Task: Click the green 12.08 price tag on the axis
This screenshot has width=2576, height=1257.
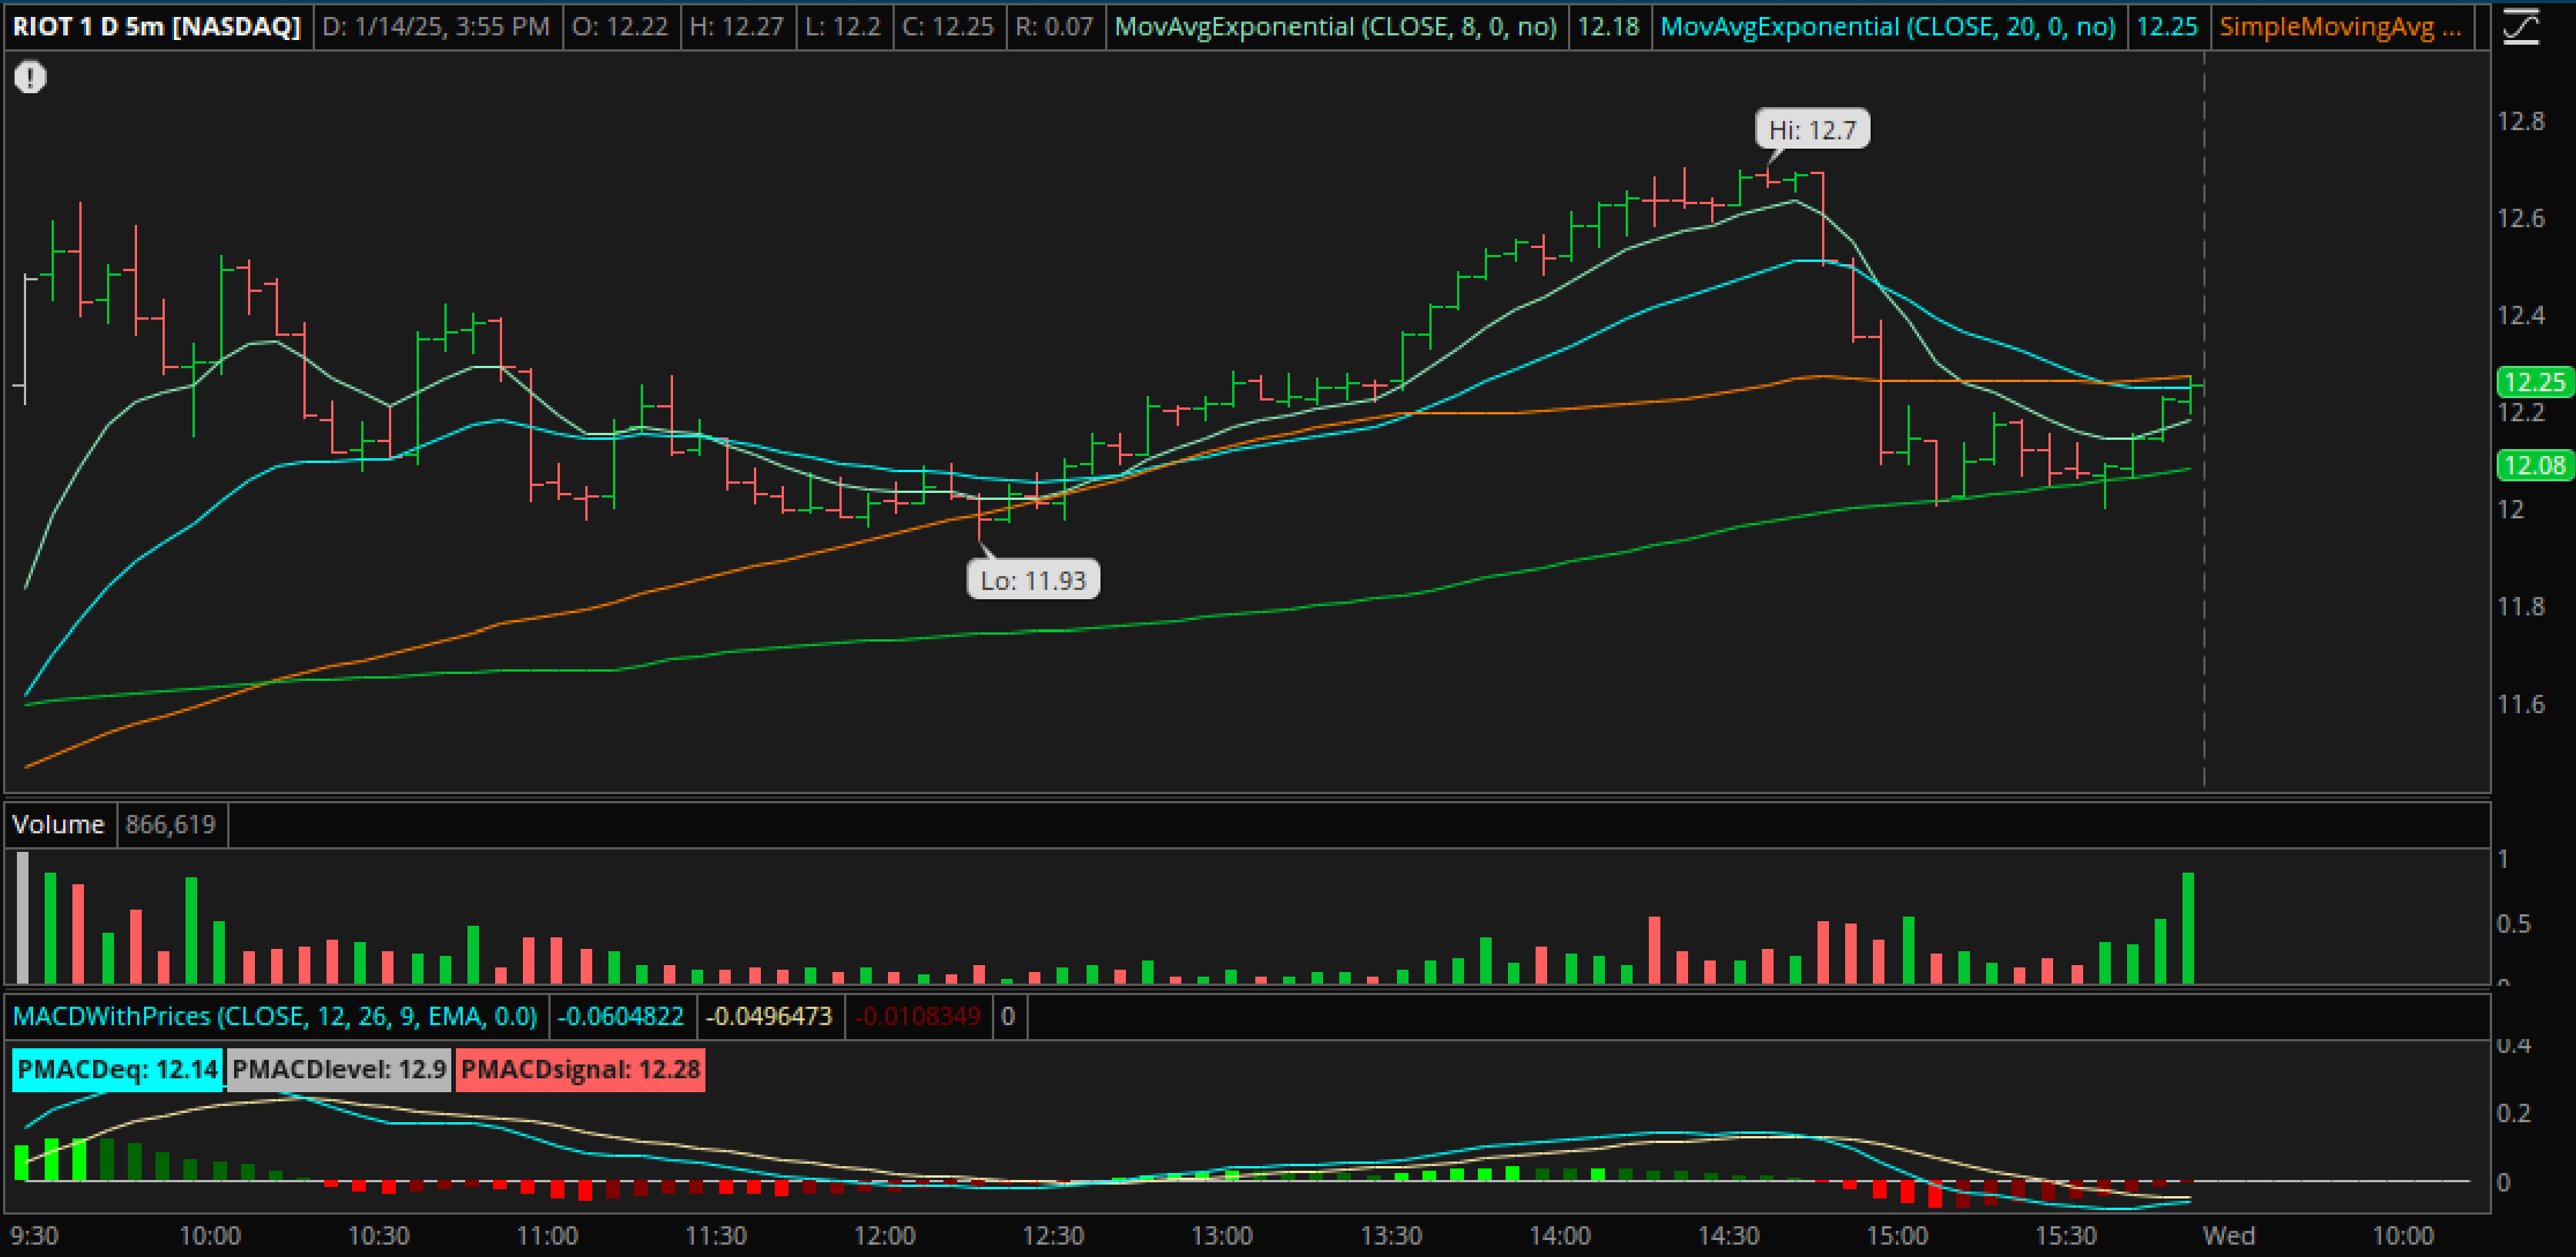Action: (x=2535, y=465)
